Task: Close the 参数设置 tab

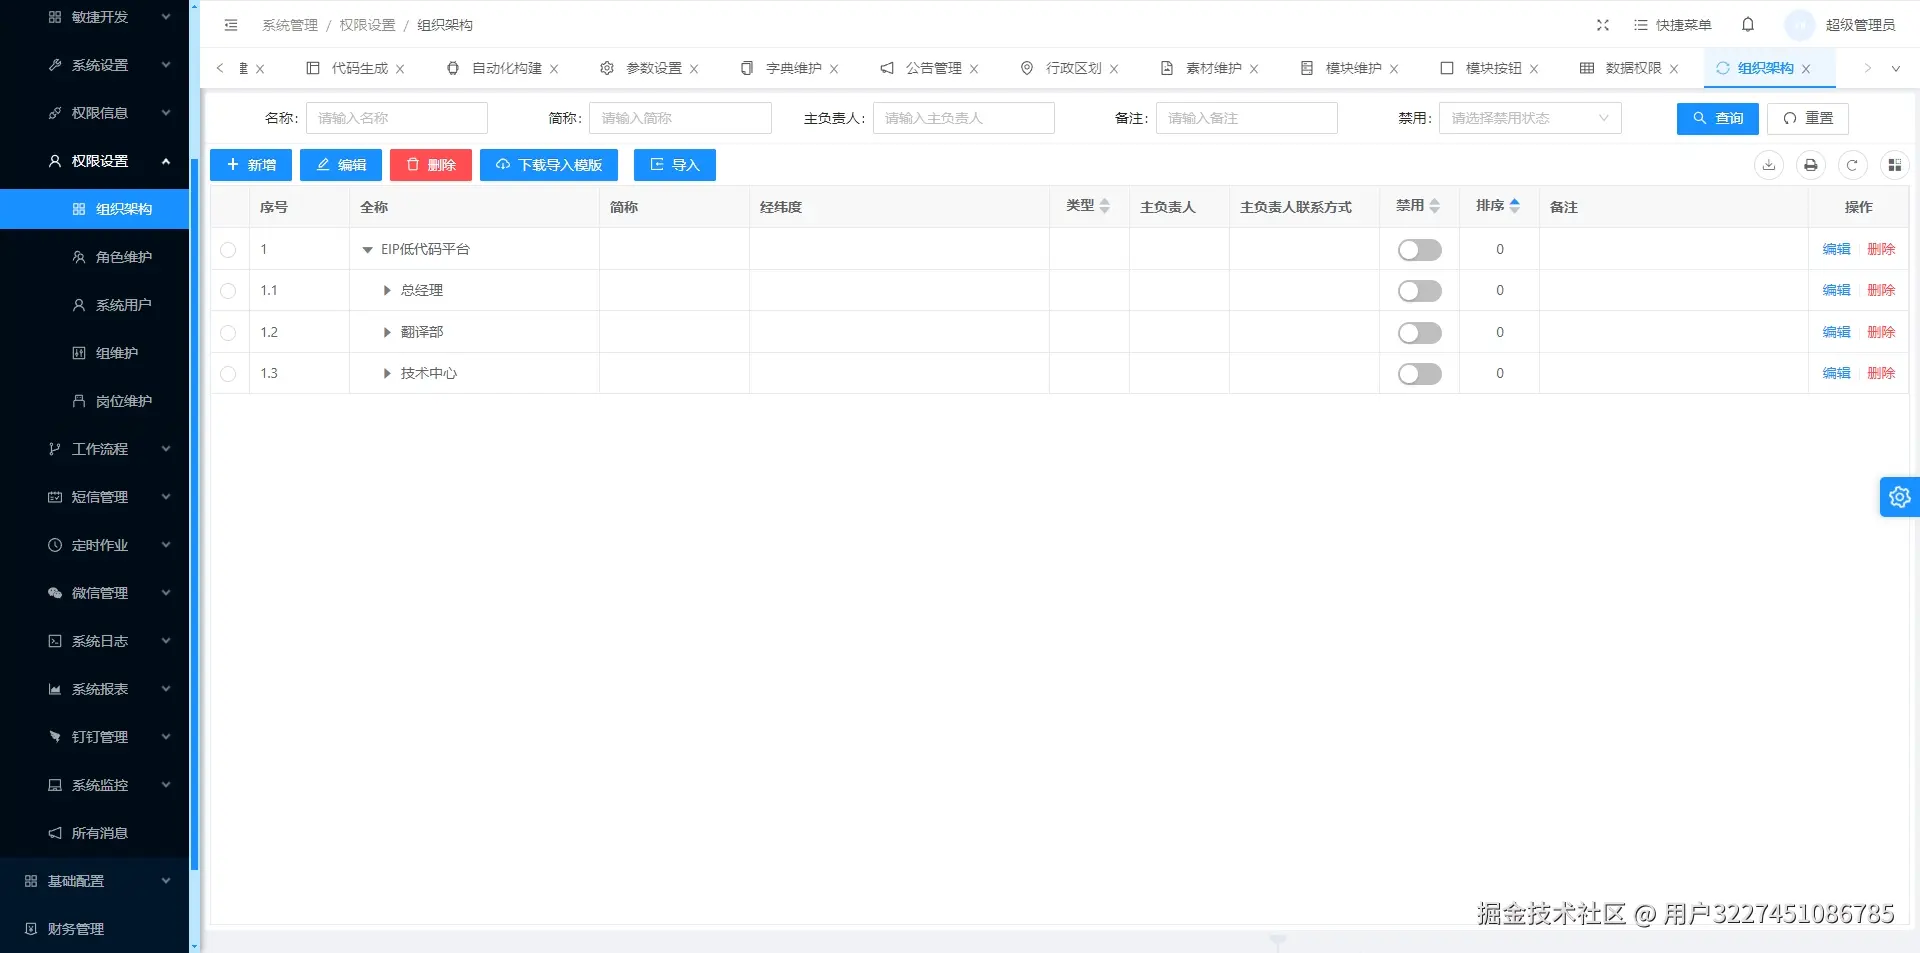Action: (694, 69)
